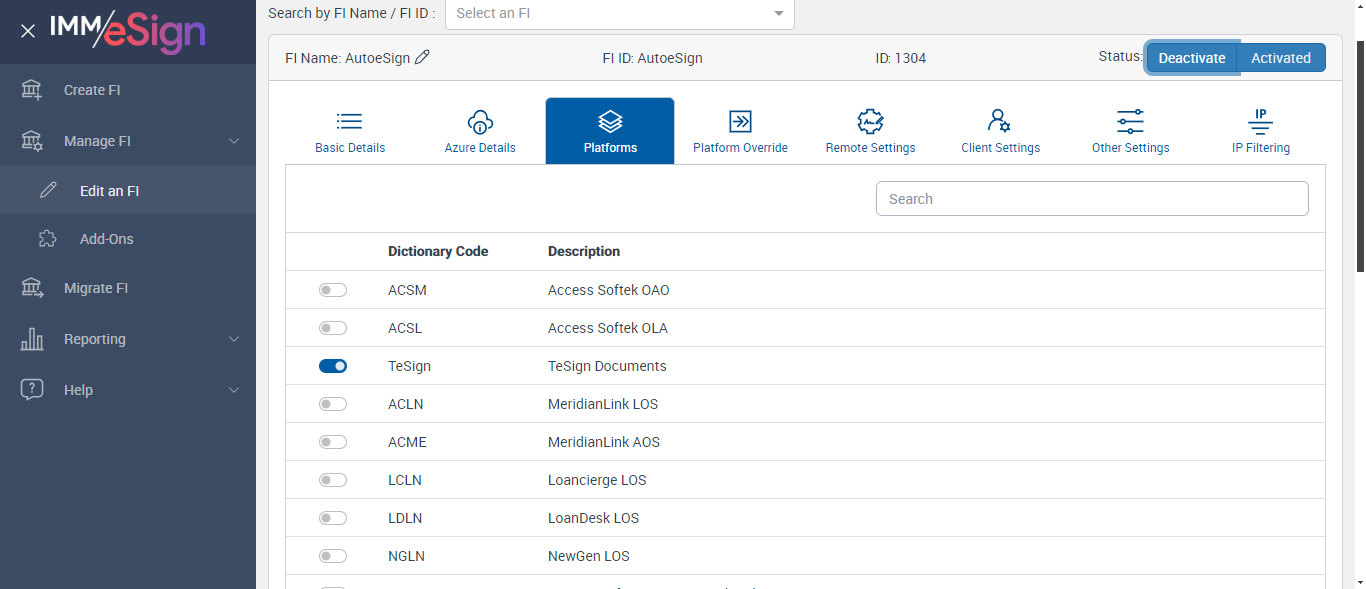
Task: Click the Platforms layers icon
Action: point(610,122)
